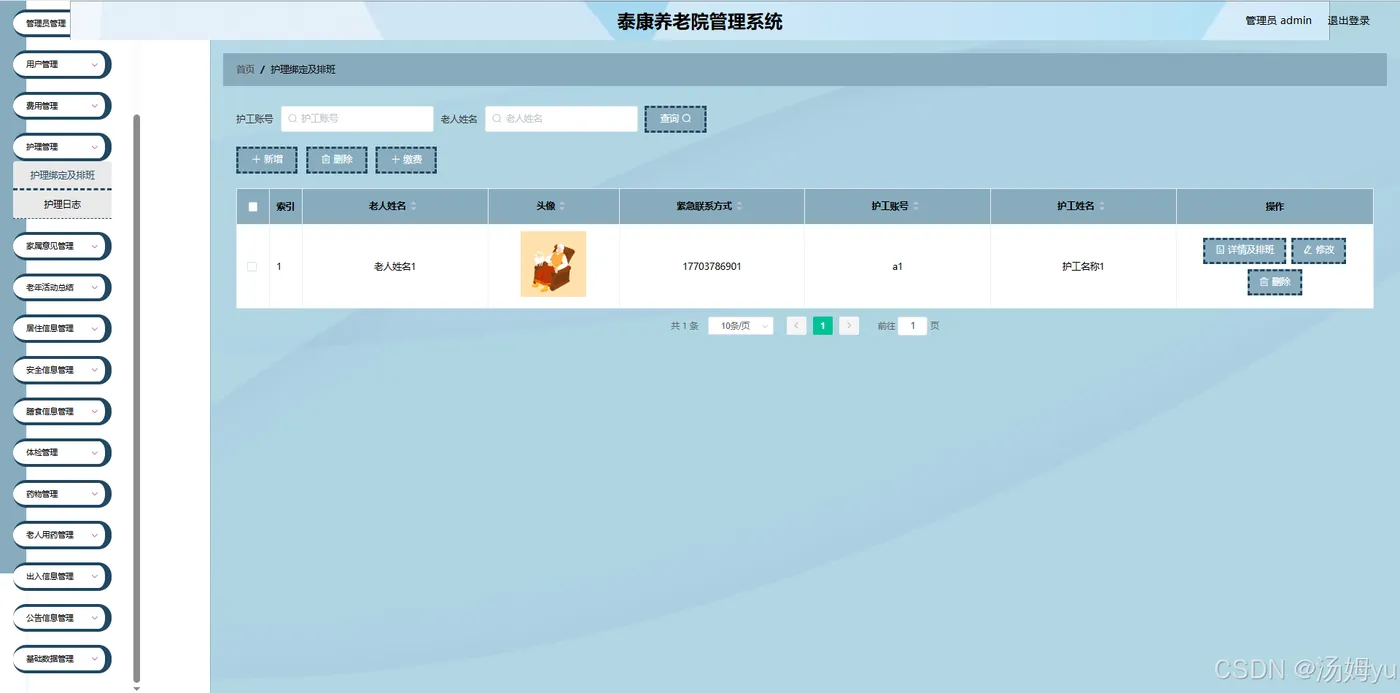
Task: Click the 管理员 admin label
Action: pos(1278,21)
